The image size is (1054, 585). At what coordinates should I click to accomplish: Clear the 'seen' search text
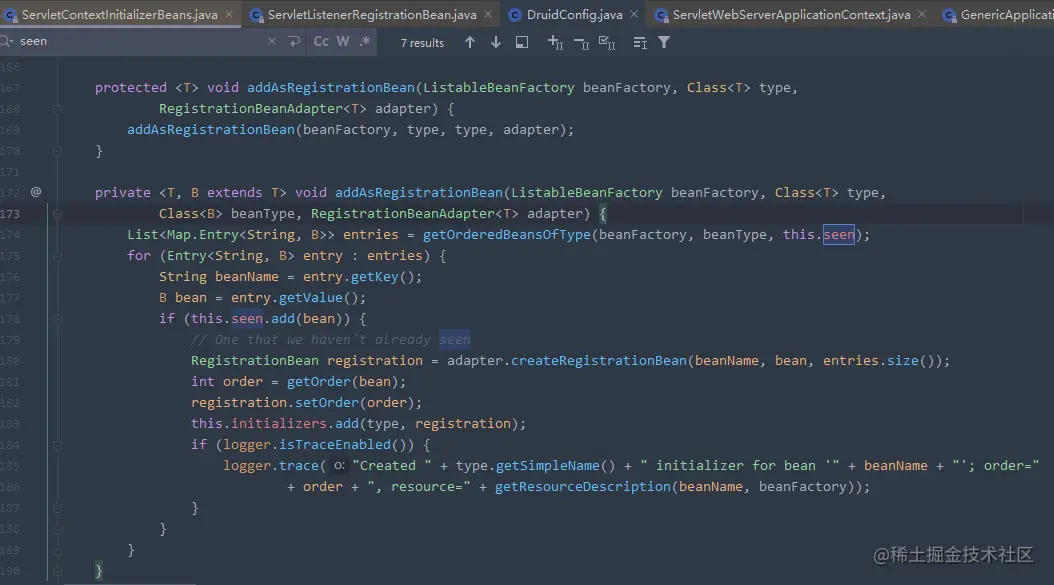tap(272, 42)
